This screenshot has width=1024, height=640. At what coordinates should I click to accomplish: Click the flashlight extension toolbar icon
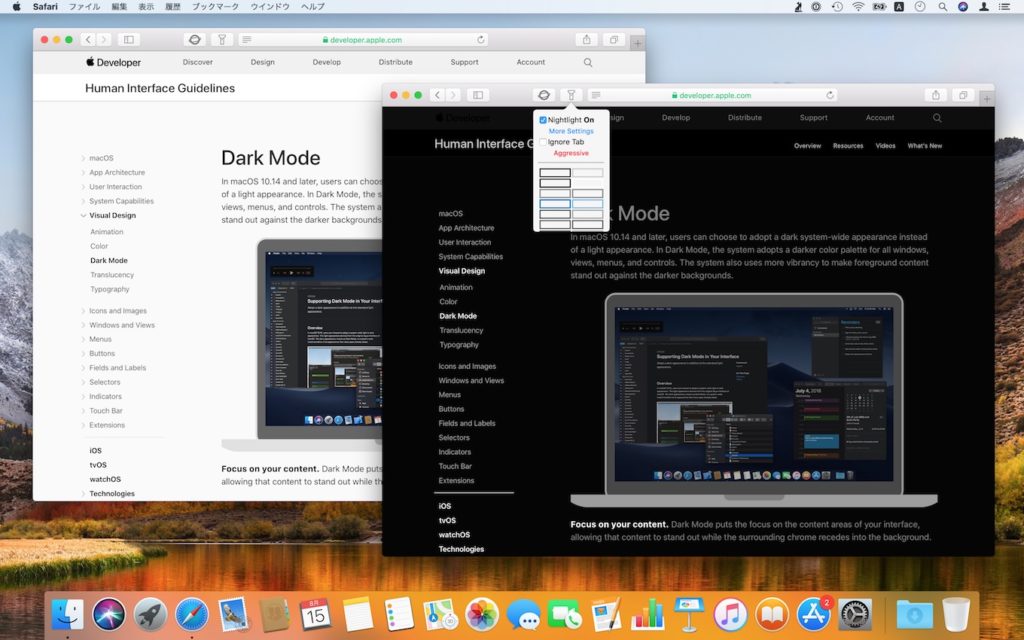tap(571, 95)
